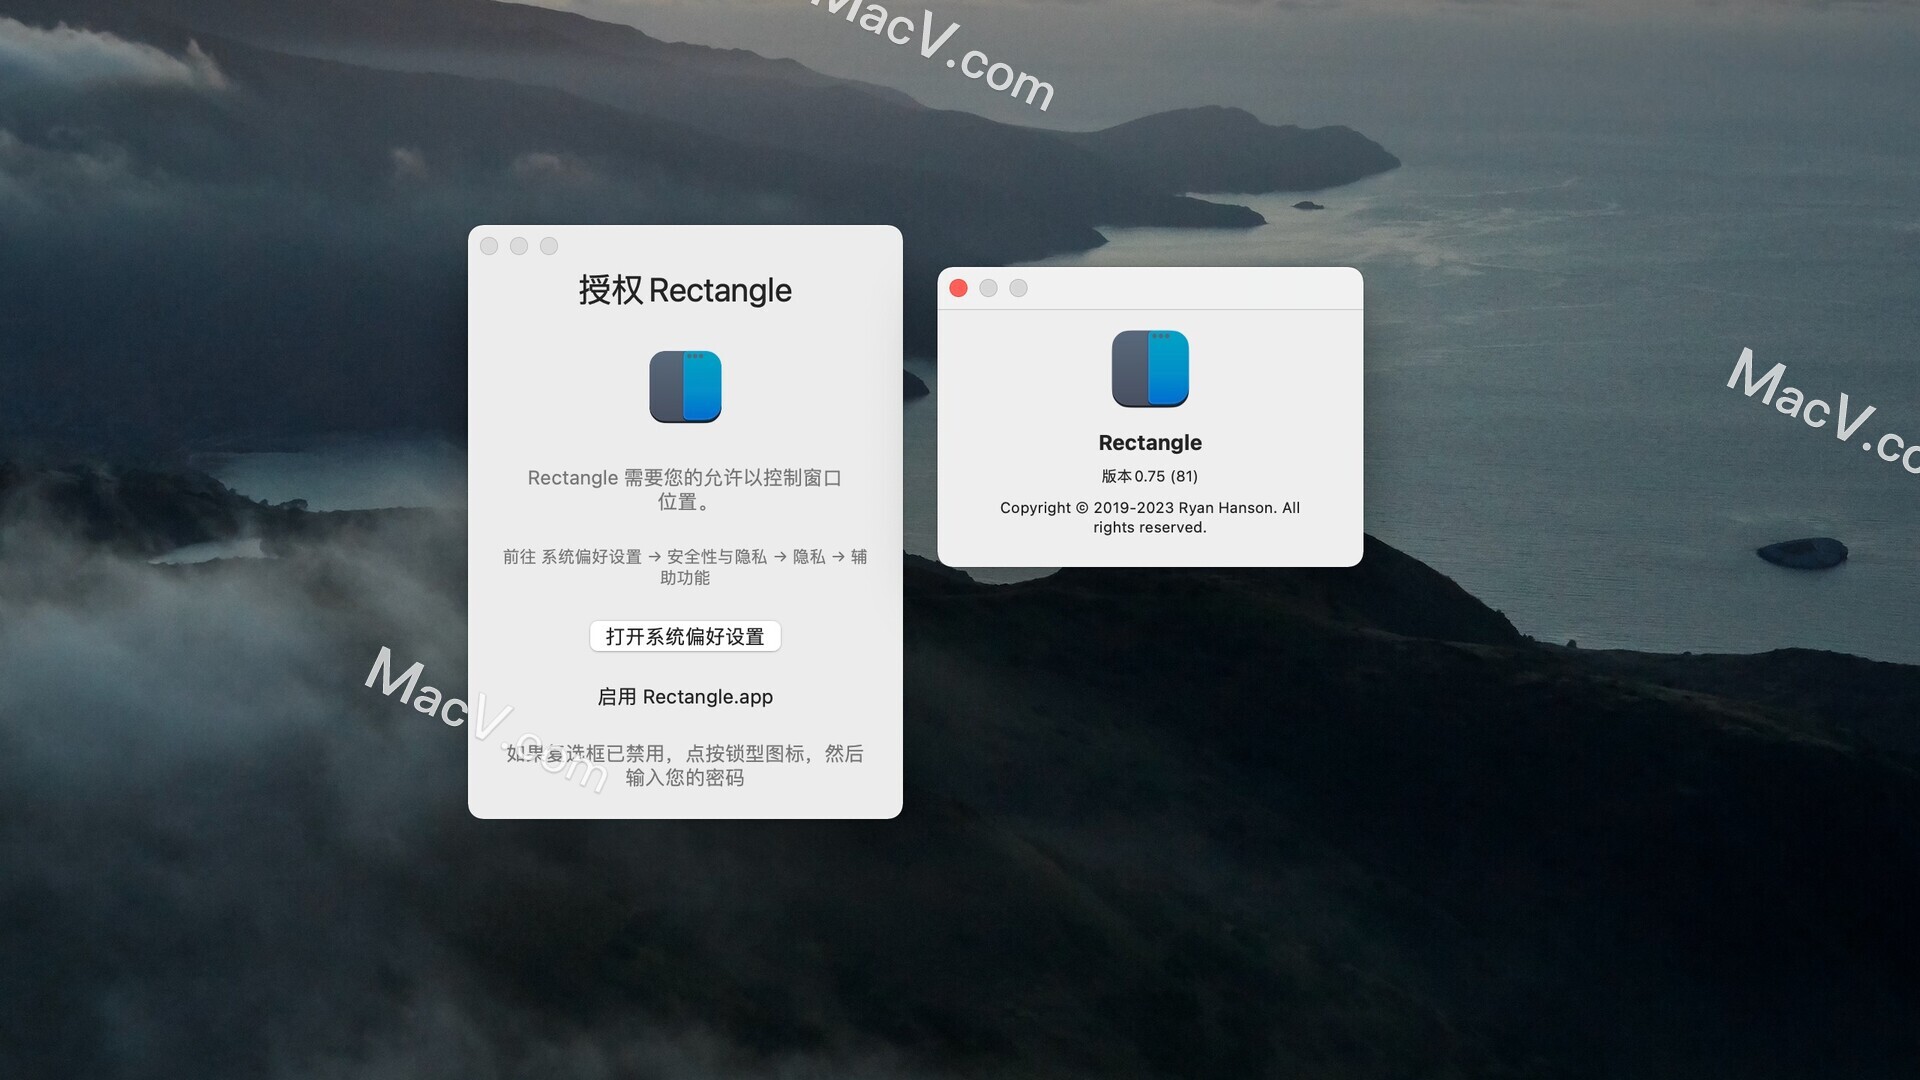The width and height of the screenshot is (1920, 1080).
Task: Click disabled close button in 授权 Rectangle window
Action: 489,246
